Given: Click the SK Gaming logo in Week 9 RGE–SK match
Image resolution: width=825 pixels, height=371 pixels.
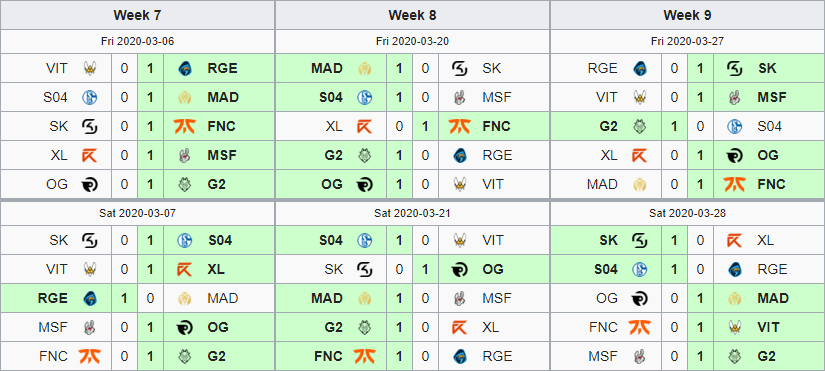Looking at the screenshot, I should tap(735, 68).
